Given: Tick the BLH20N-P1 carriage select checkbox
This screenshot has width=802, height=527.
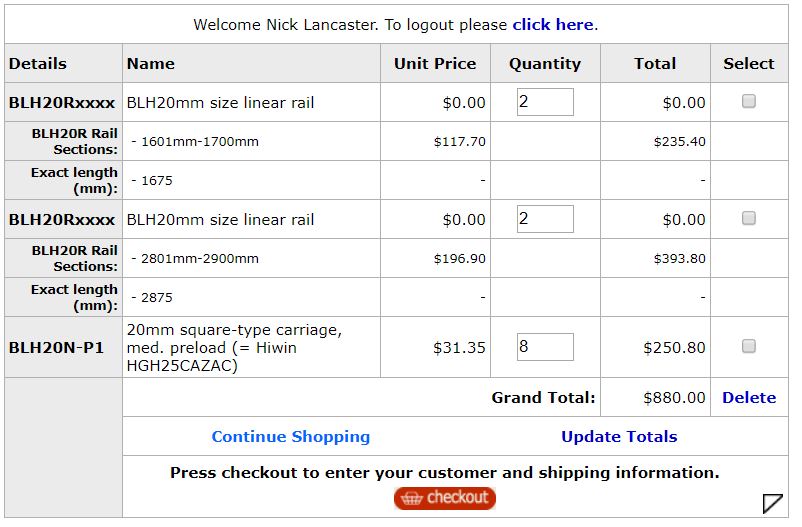Looking at the screenshot, I should pyautogui.click(x=748, y=346).
